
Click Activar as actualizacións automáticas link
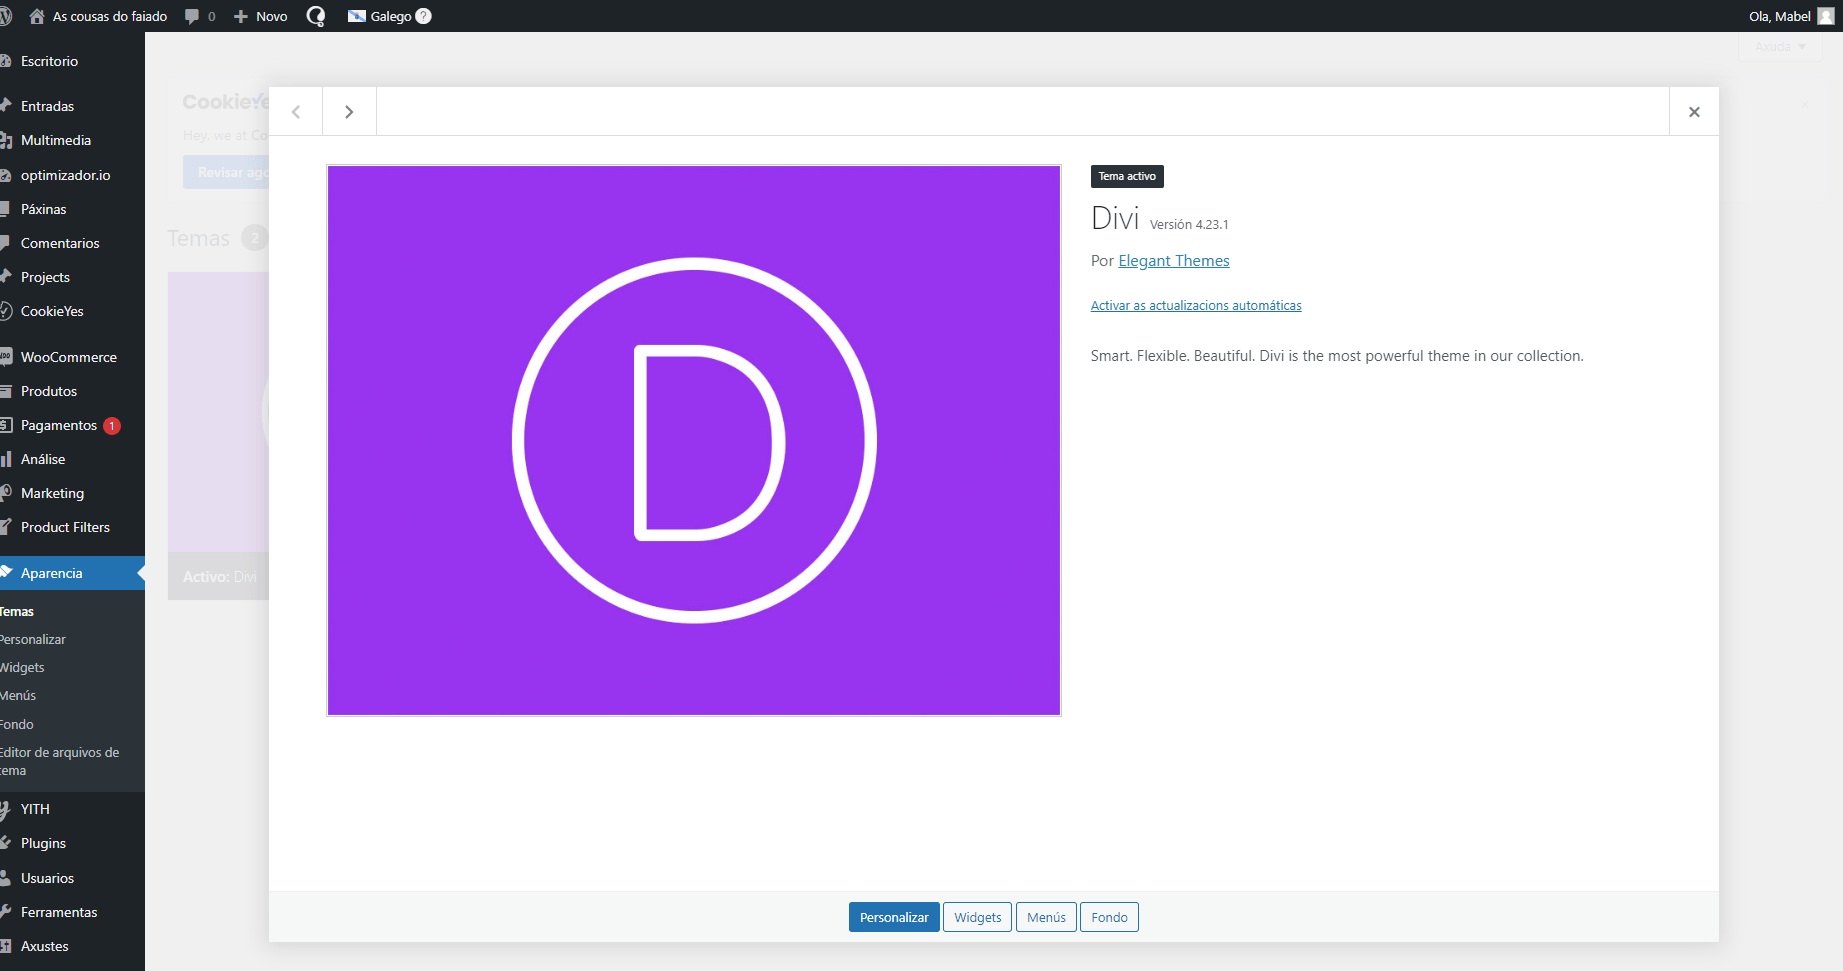click(1196, 306)
